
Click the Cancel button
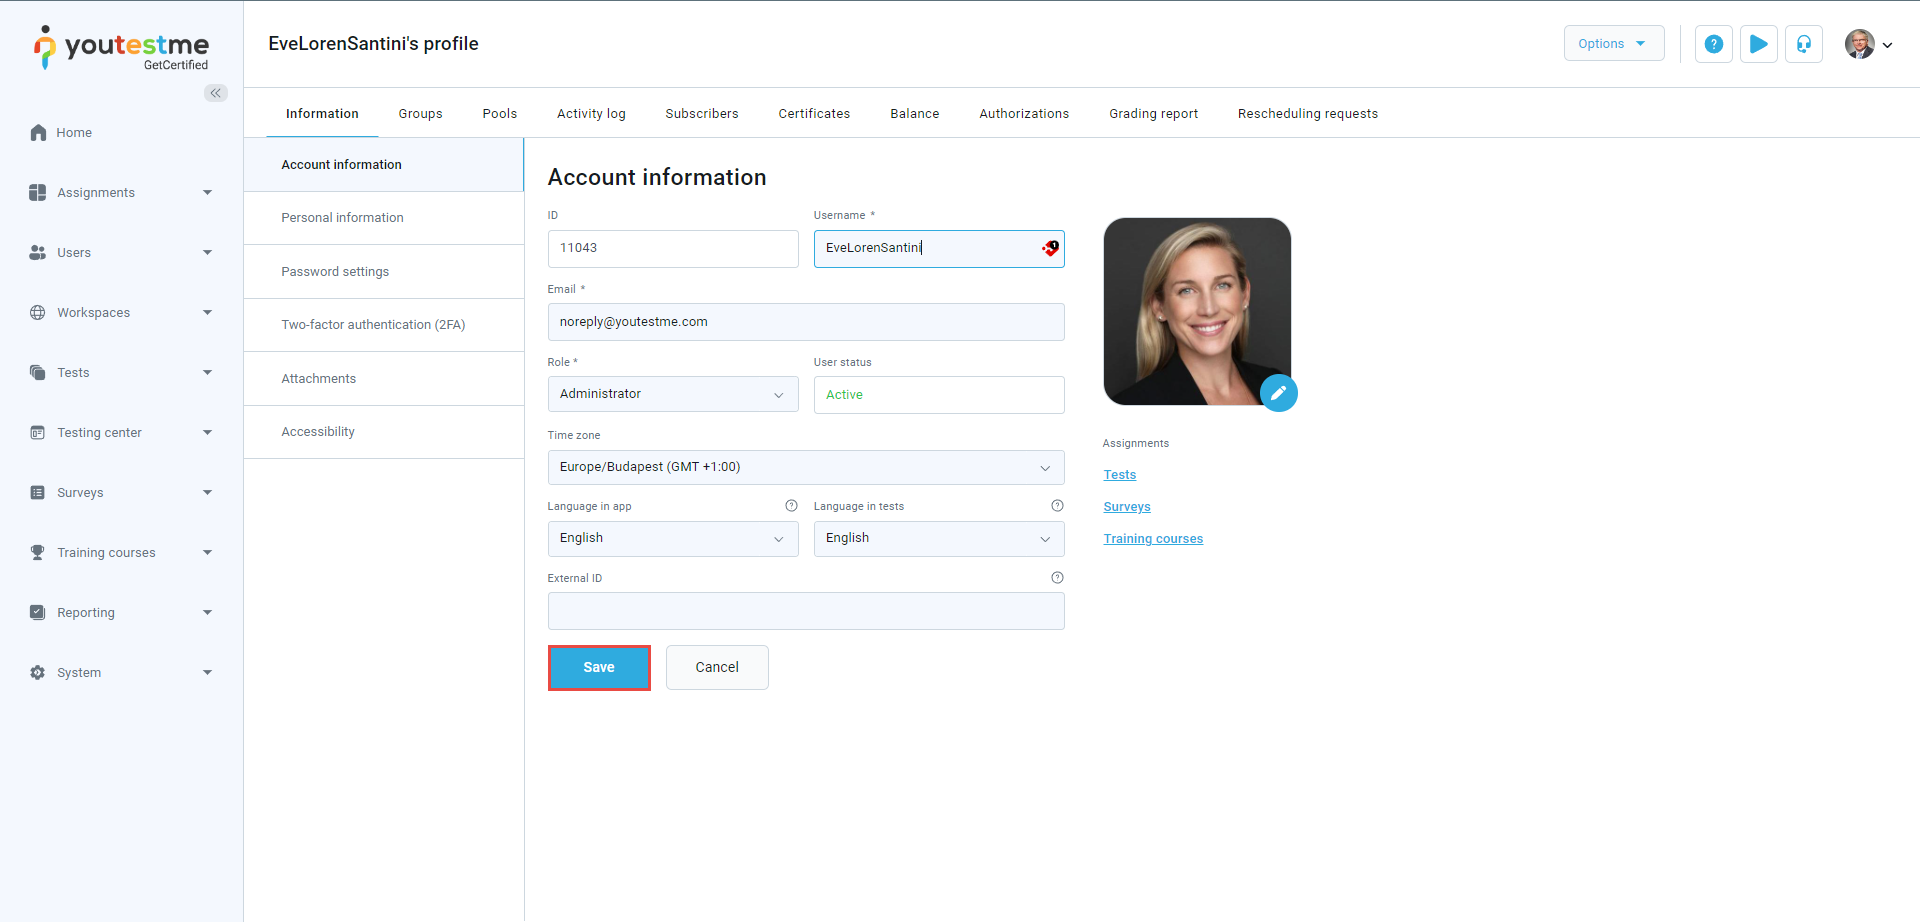point(717,667)
